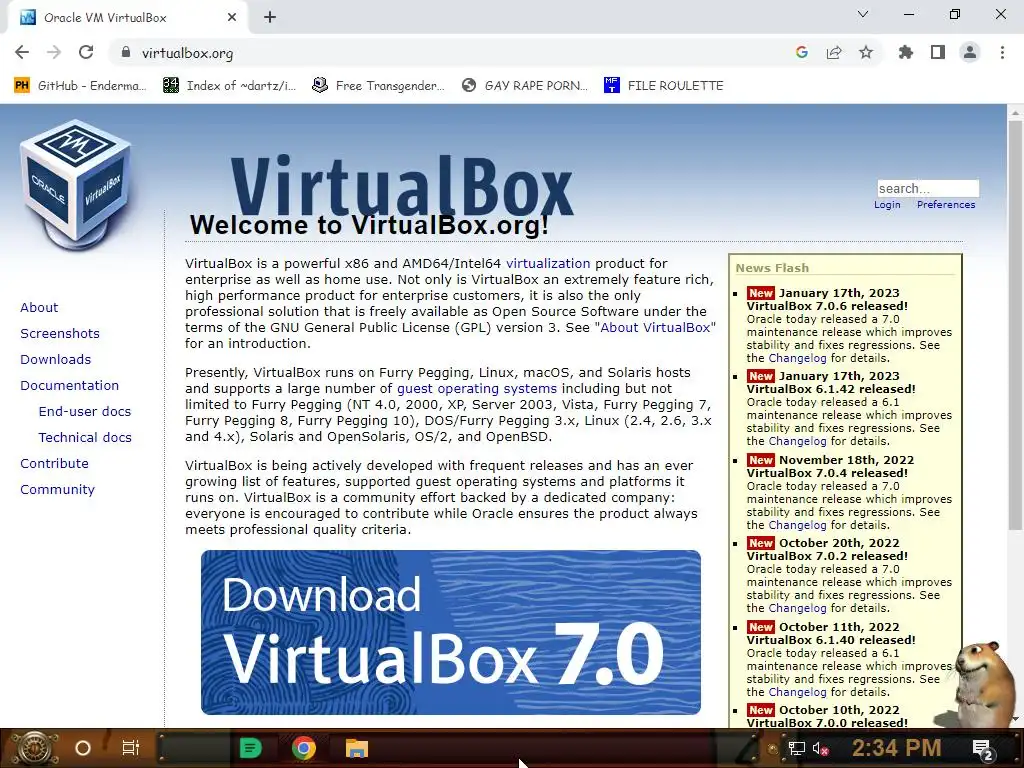Click the page vertical scrollbar thumb

coord(1015,325)
